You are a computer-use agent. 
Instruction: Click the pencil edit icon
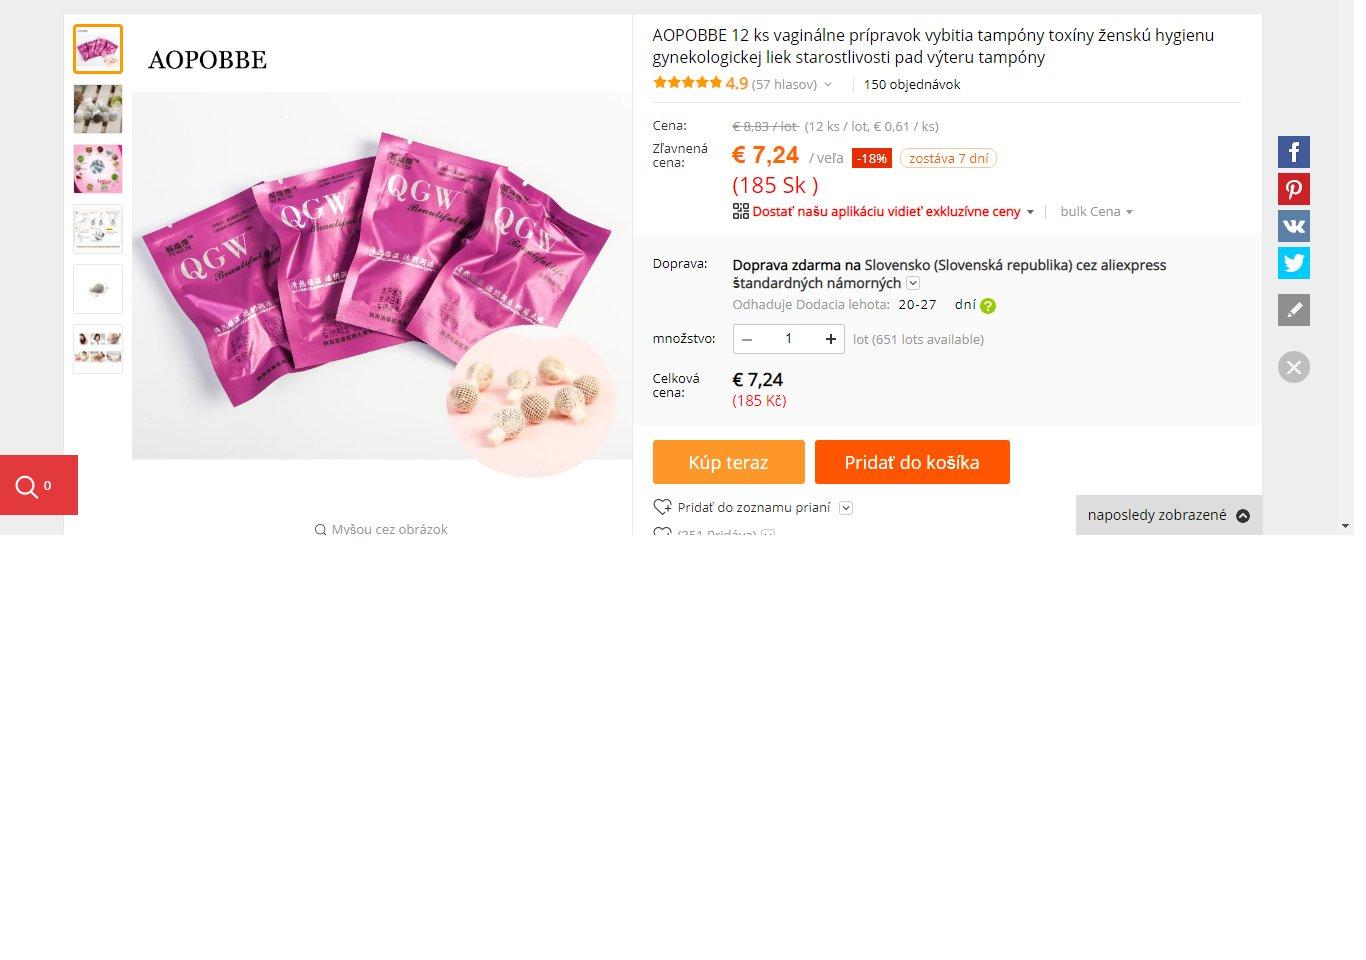tap(1293, 310)
